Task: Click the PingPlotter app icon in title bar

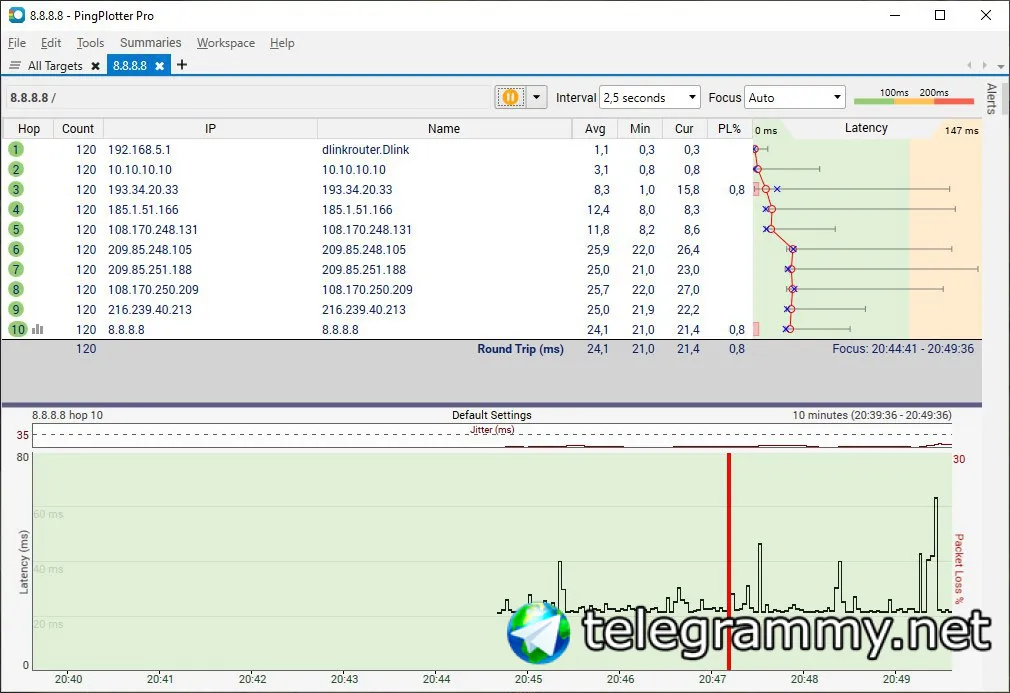Action: [17, 15]
